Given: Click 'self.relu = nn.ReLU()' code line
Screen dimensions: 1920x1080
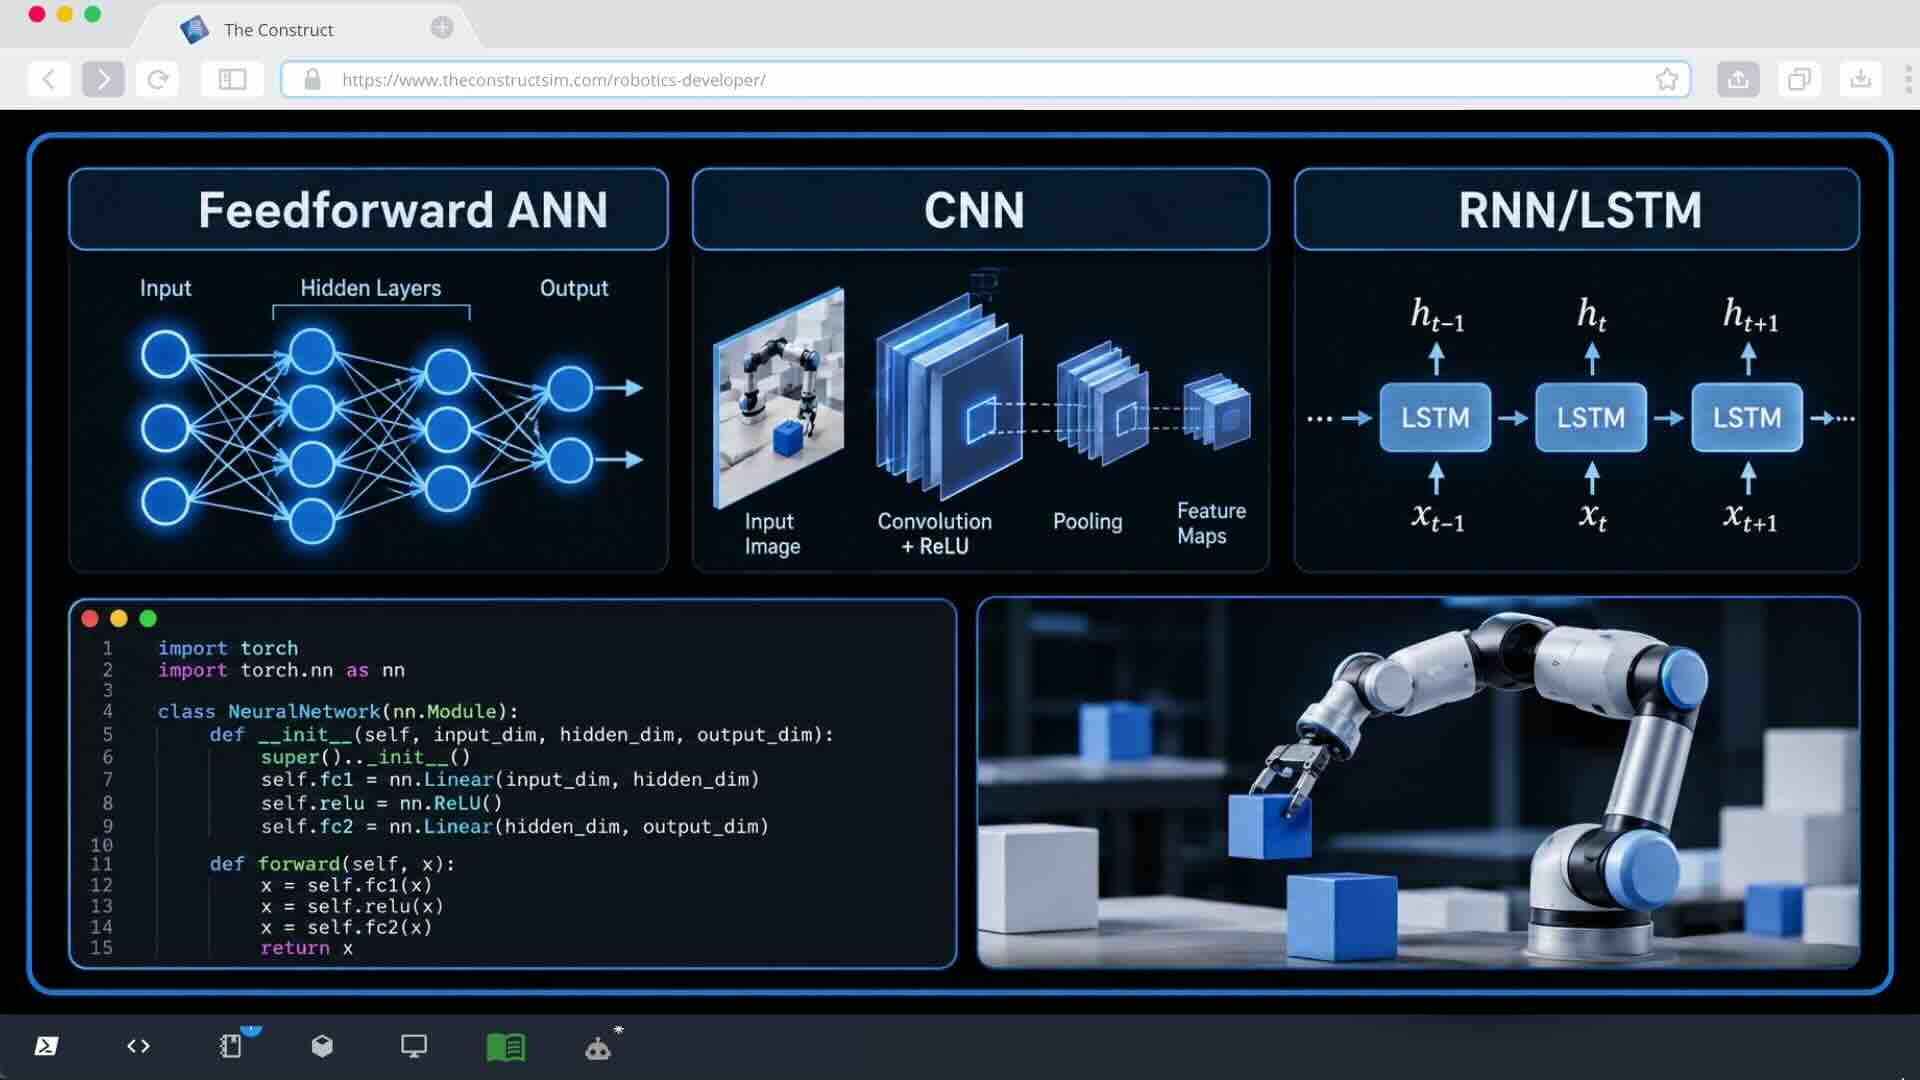Looking at the screenshot, I should 381,802.
